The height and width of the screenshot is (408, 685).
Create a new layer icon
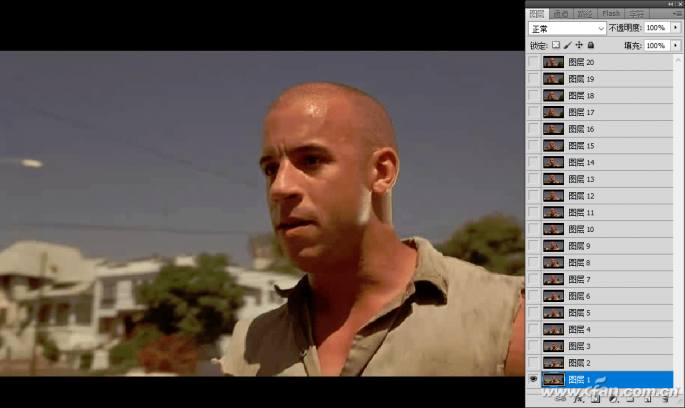[647, 399]
